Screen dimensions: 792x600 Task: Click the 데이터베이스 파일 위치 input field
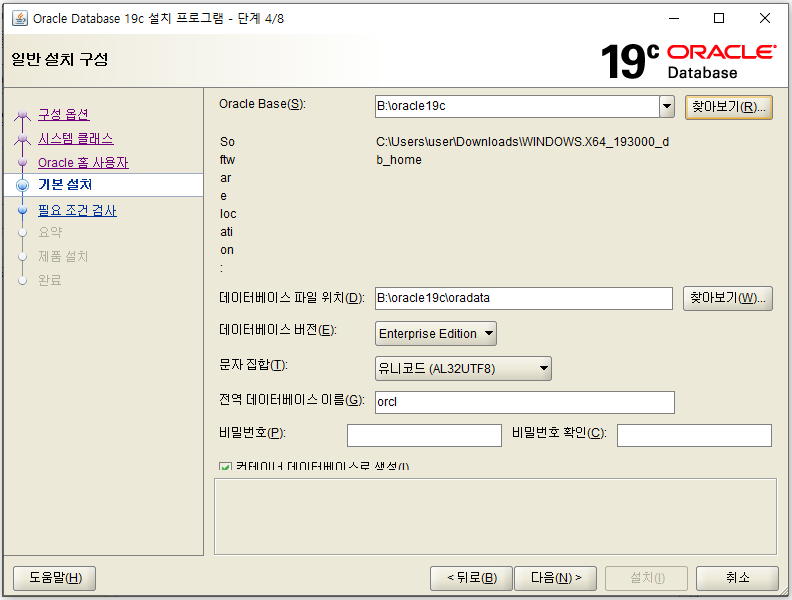coord(524,298)
